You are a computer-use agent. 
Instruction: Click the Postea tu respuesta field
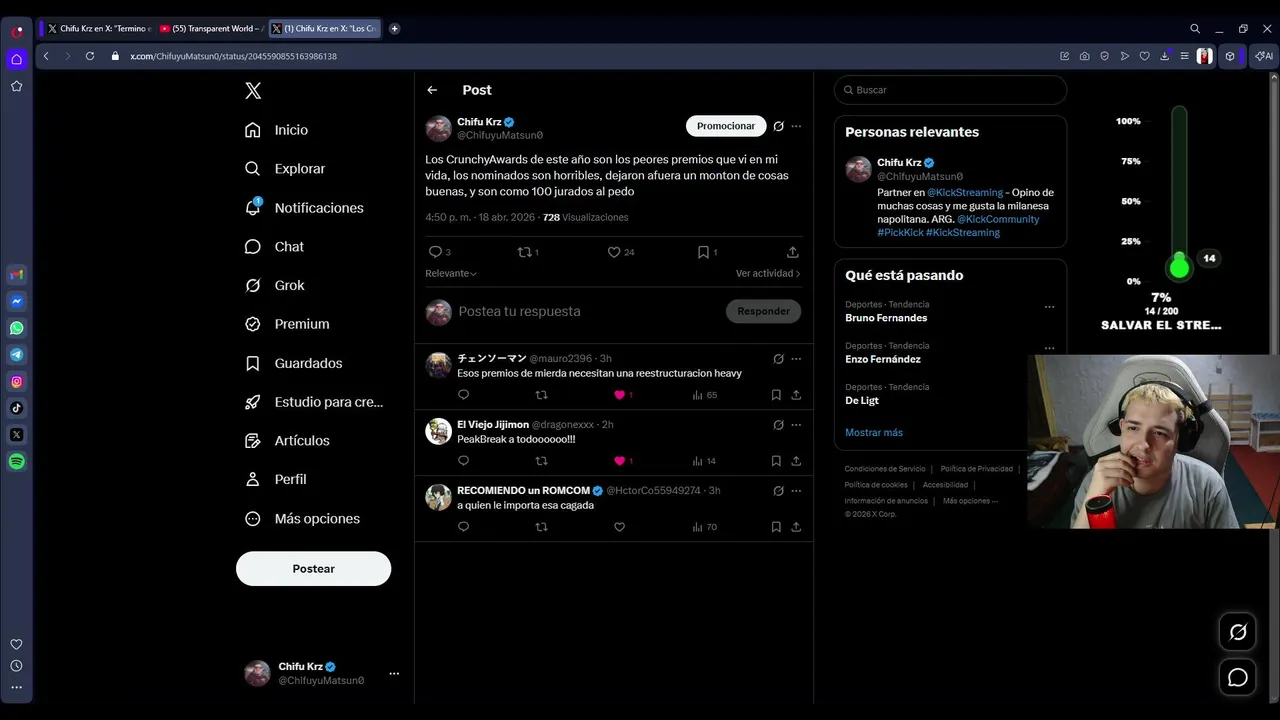point(587,311)
